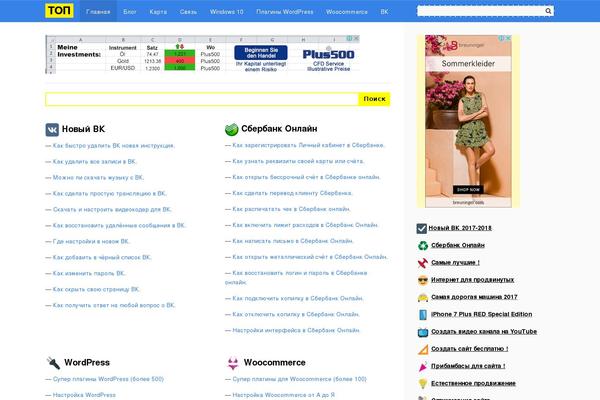Screen dimensions: 600x400
Task: Click the green recycle icon in sidebar
Action: click(x=422, y=245)
